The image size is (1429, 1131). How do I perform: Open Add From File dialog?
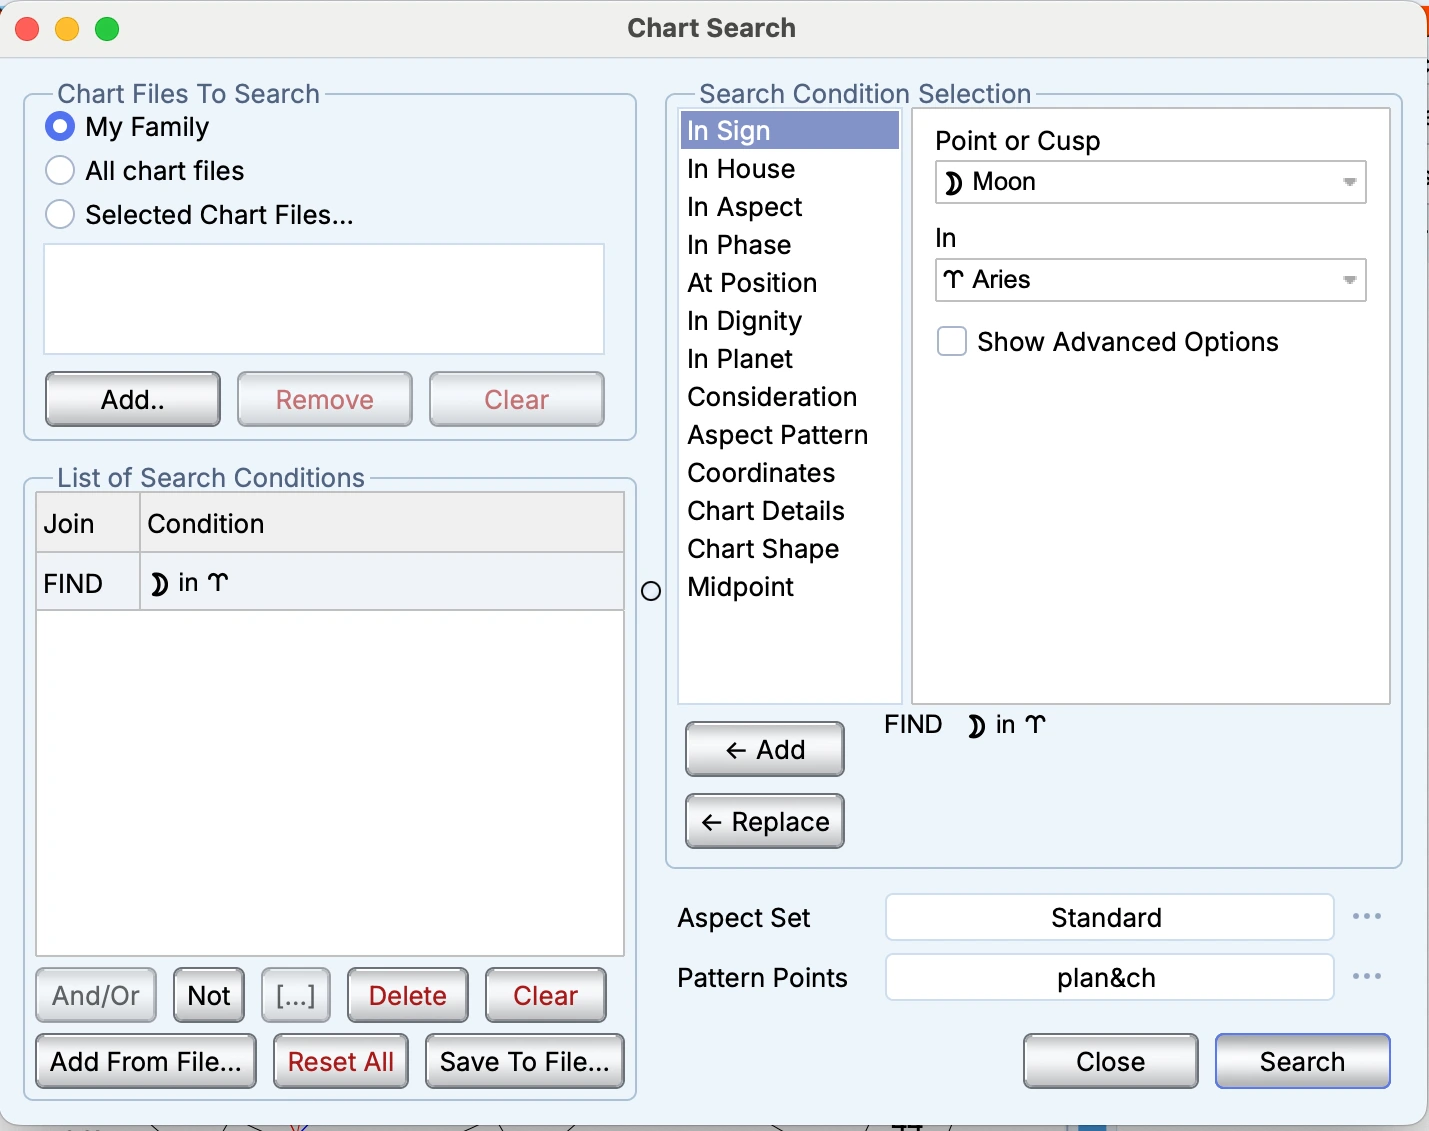point(146,1062)
